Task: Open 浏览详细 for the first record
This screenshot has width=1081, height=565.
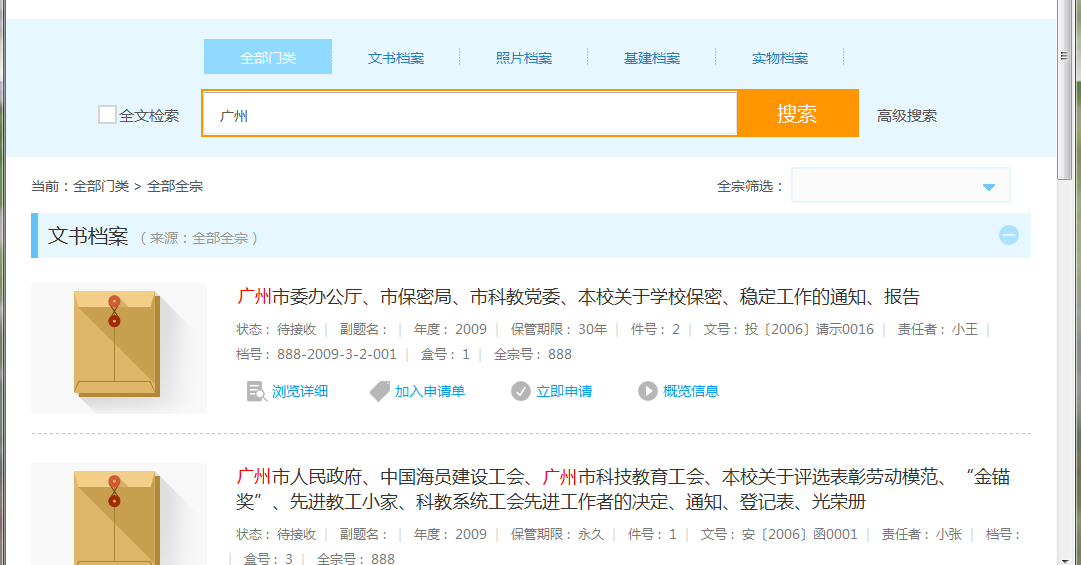Action: pyautogui.click(x=300, y=391)
